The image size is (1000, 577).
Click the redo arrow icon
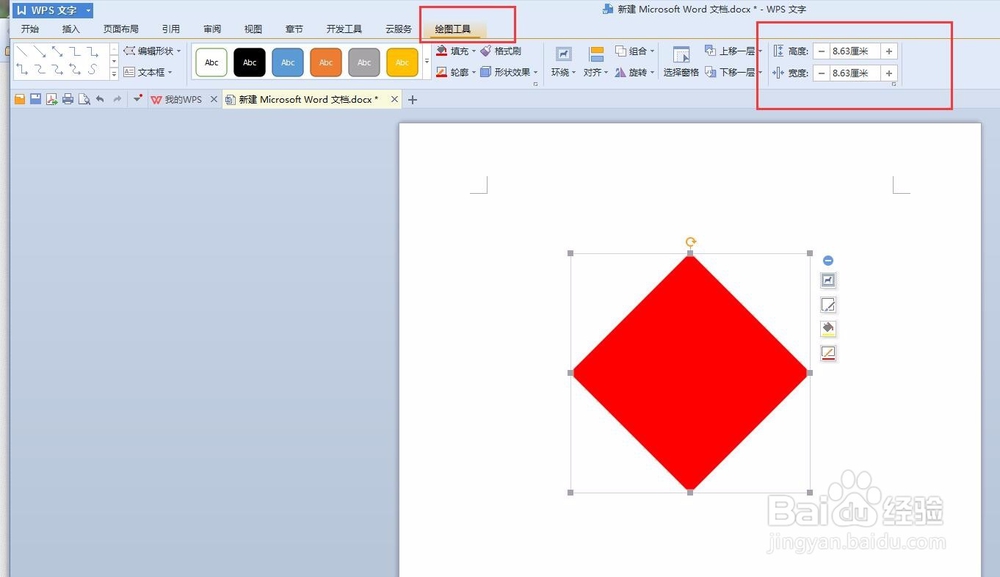click(117, 99)
